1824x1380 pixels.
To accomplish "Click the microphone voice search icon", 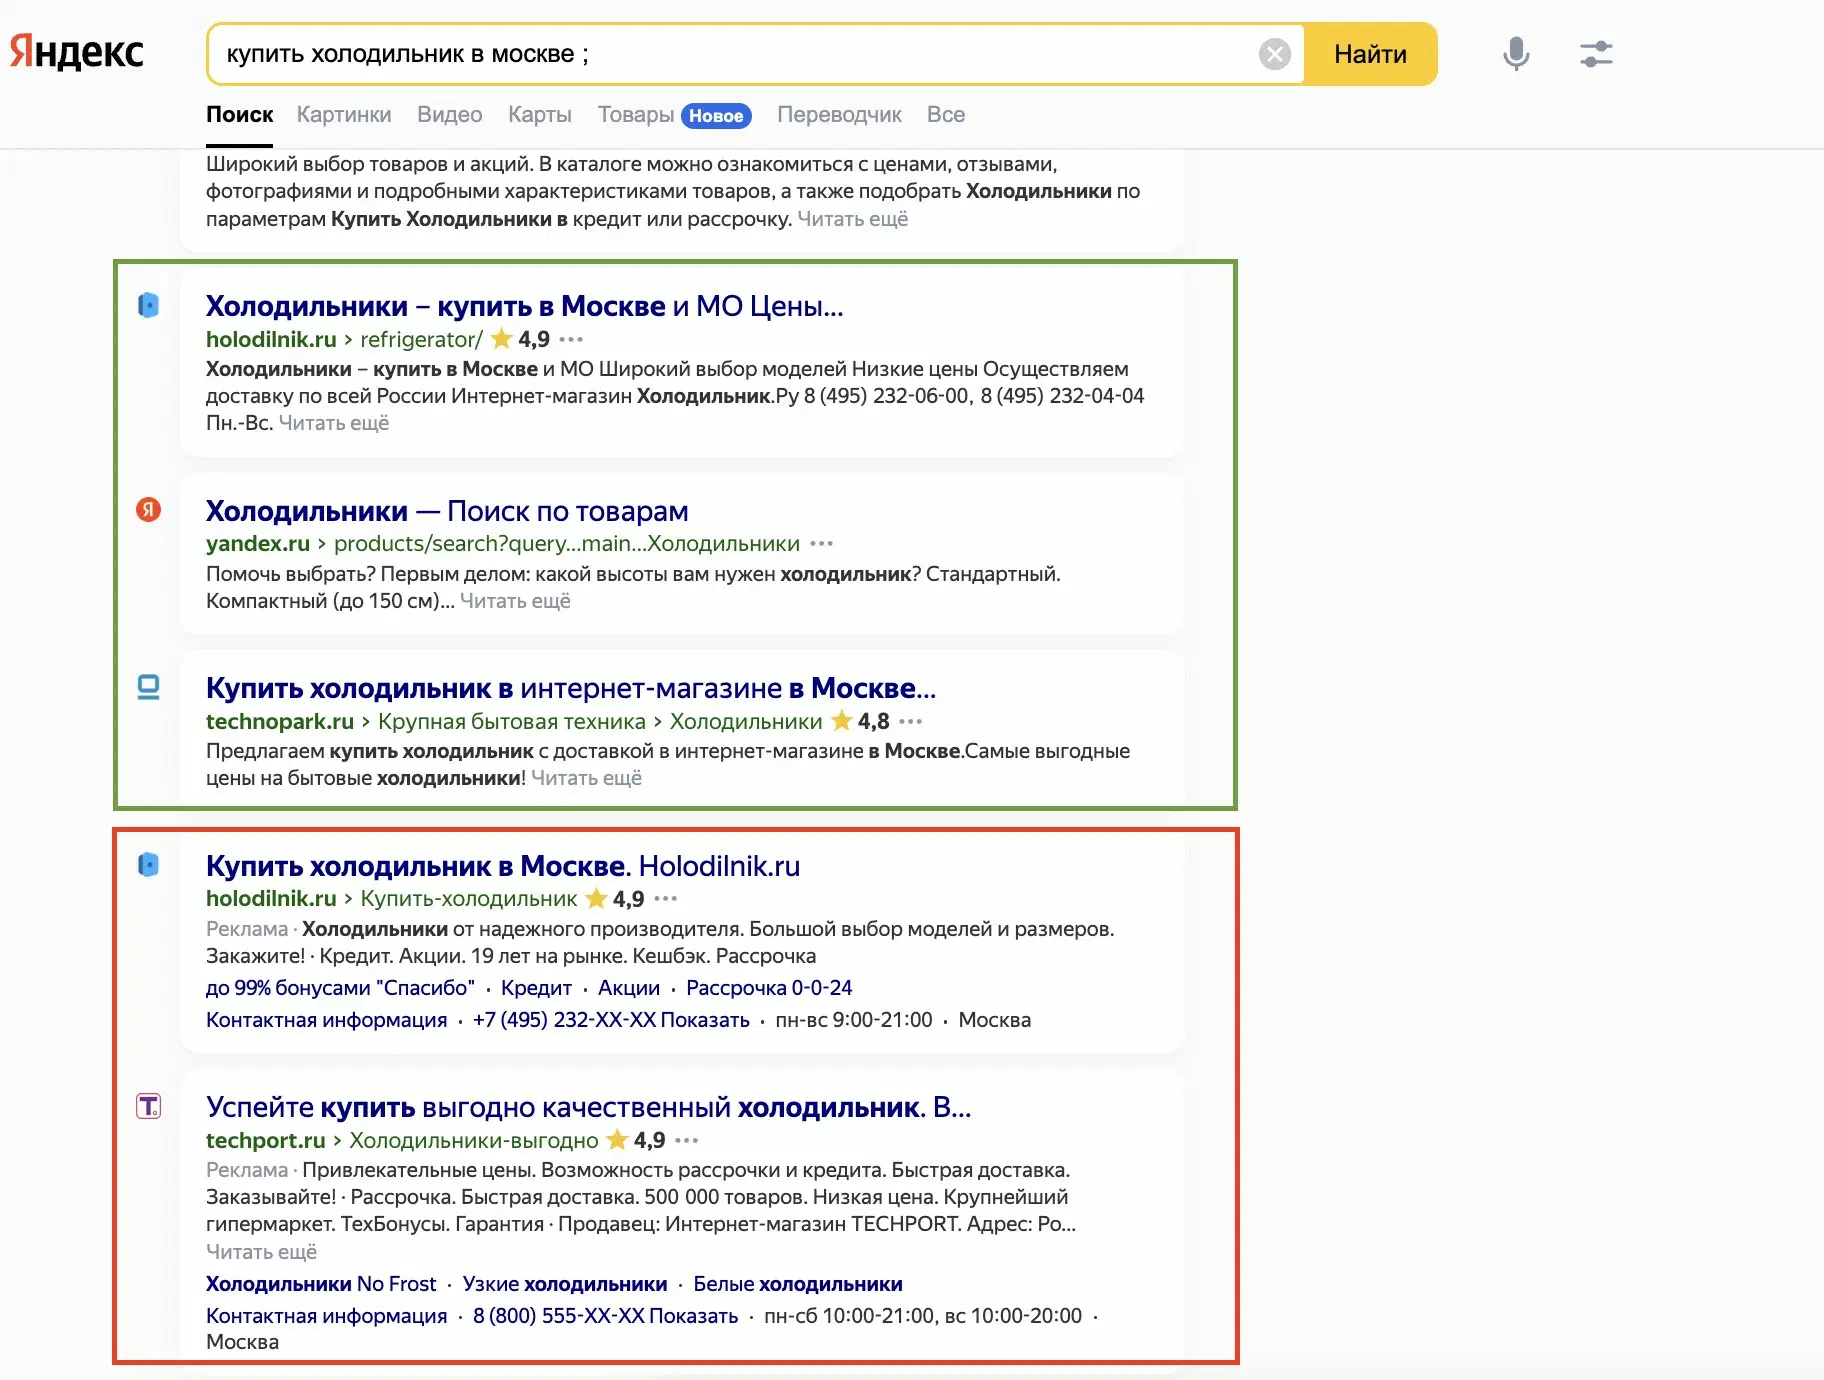I will point(1515,54).
